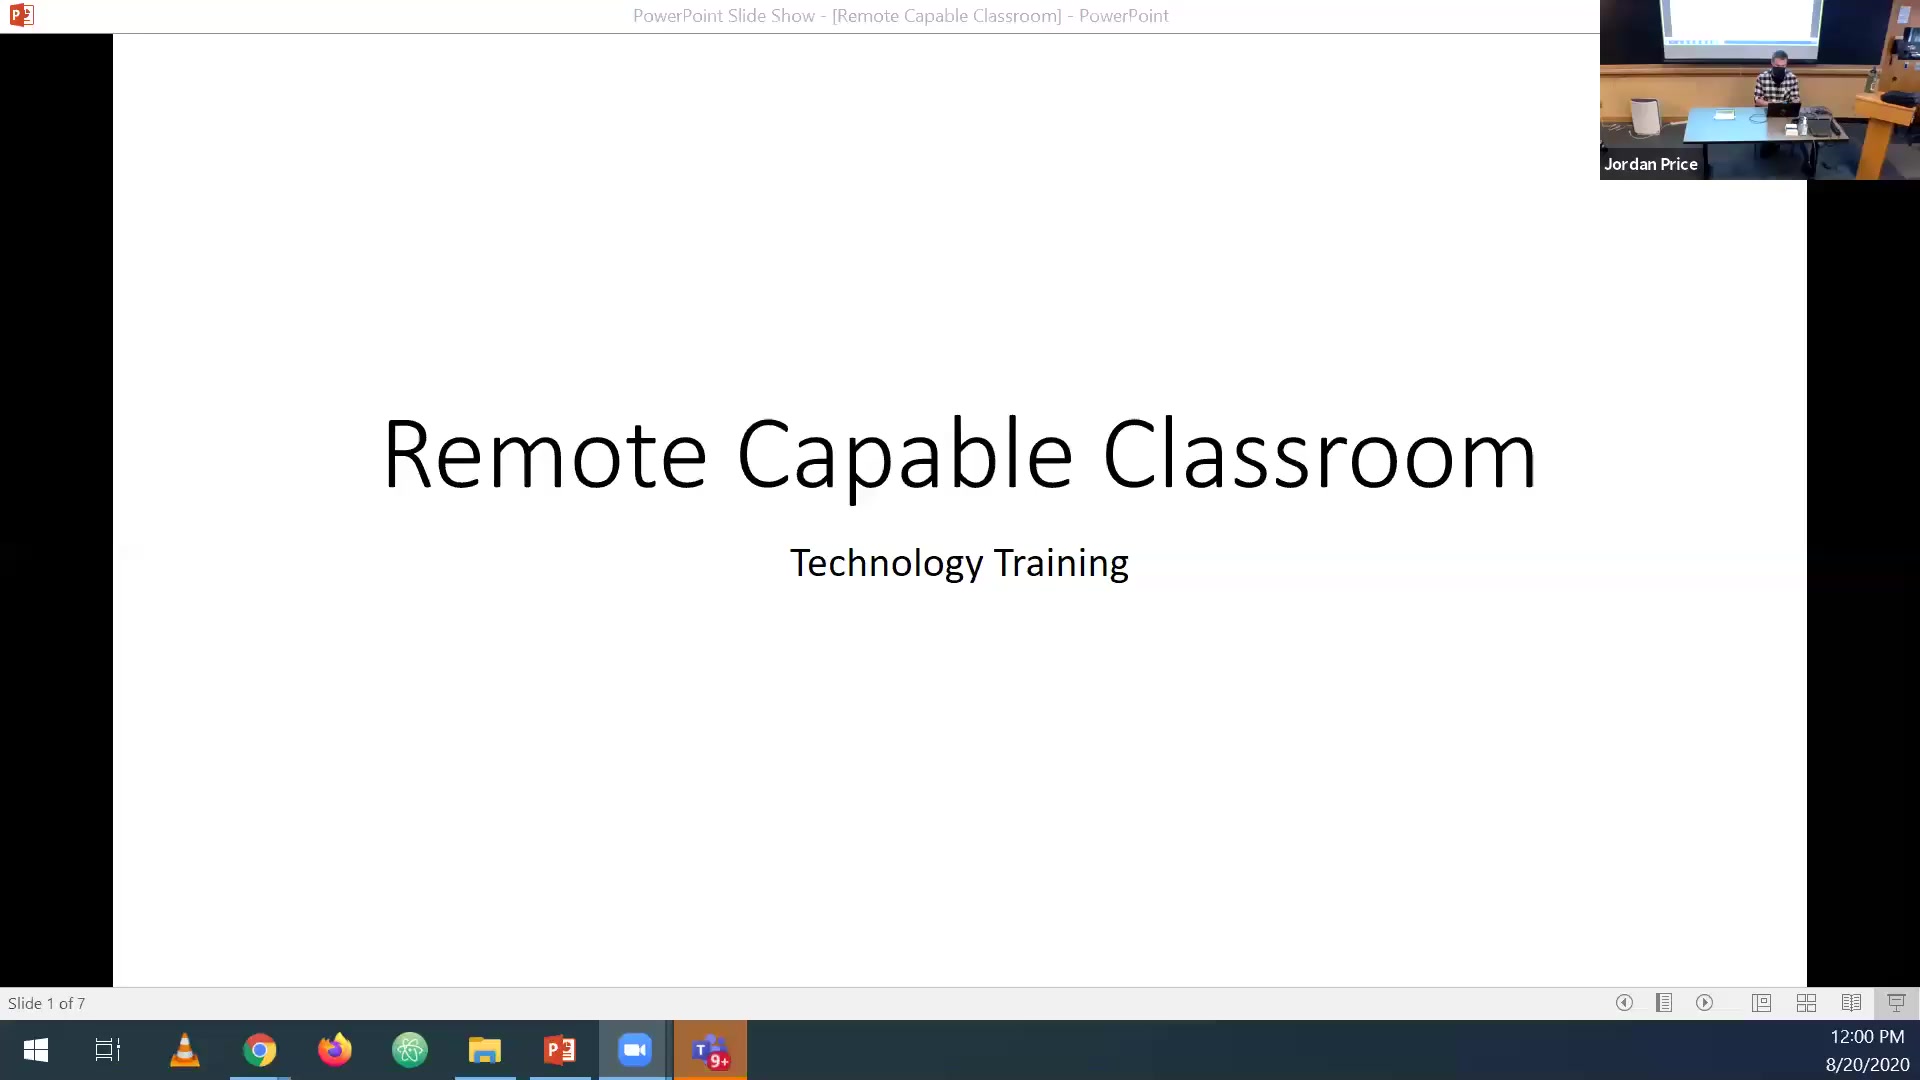The image size is (1920, 1080).
Task: Go back to the previous slide
Action: 1624,1003
